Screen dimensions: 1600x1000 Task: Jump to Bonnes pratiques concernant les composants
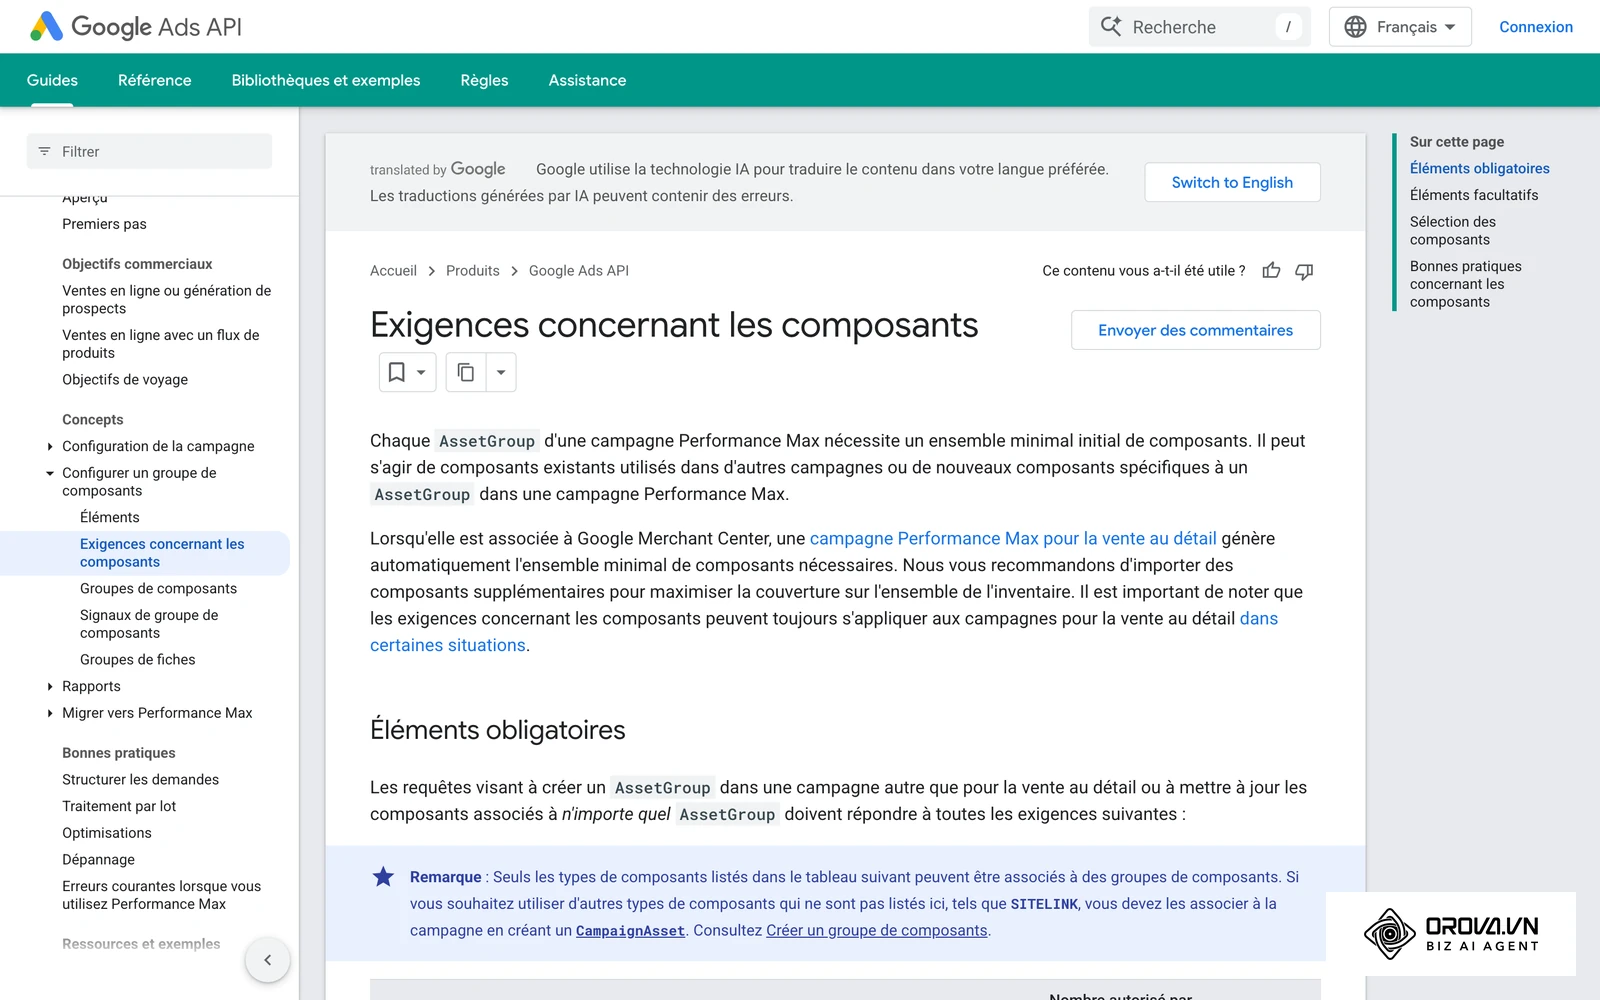coord(1465,284)
